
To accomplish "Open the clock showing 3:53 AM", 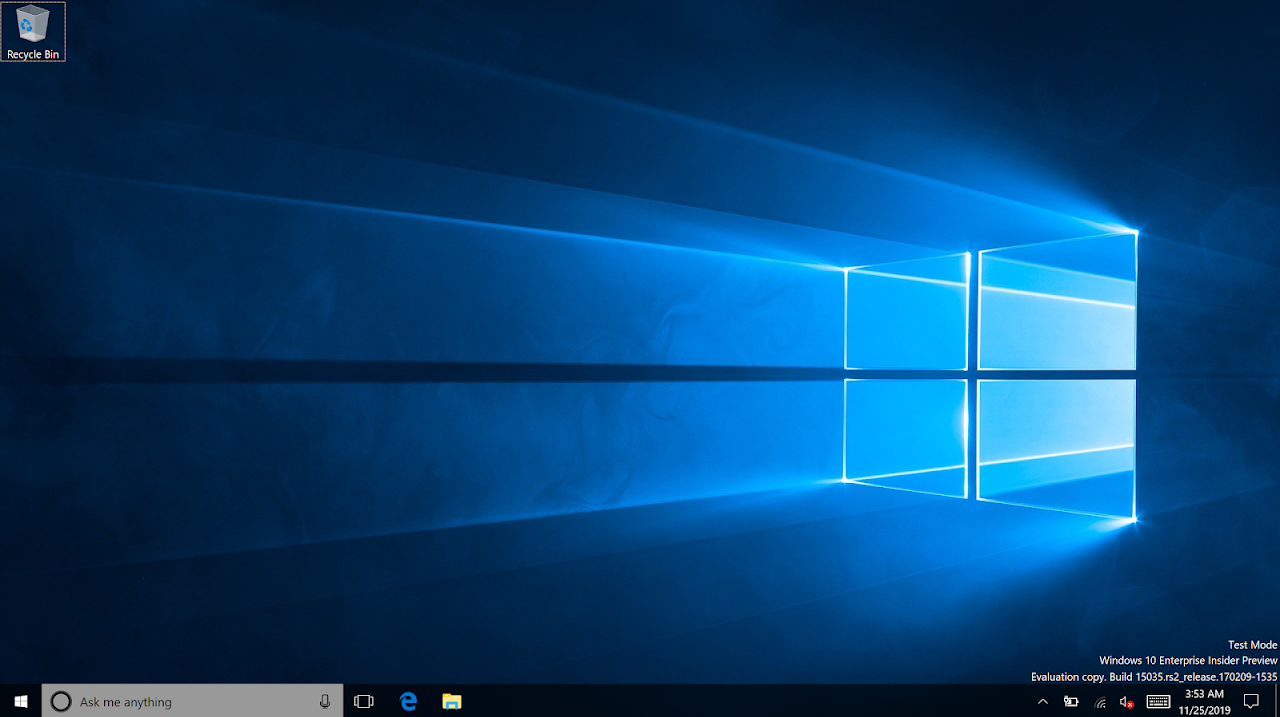I will pos(1205,702).
